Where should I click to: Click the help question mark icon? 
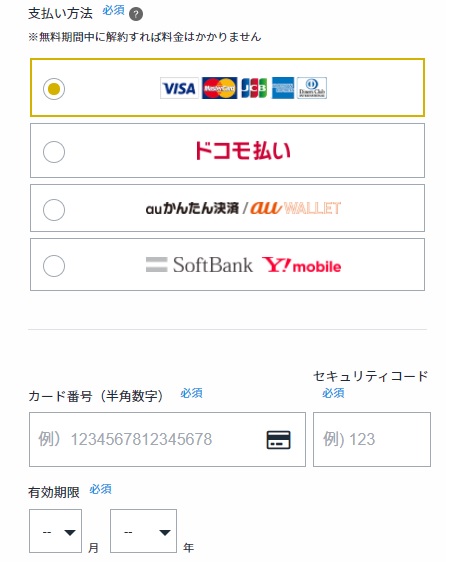pos(136,14)
